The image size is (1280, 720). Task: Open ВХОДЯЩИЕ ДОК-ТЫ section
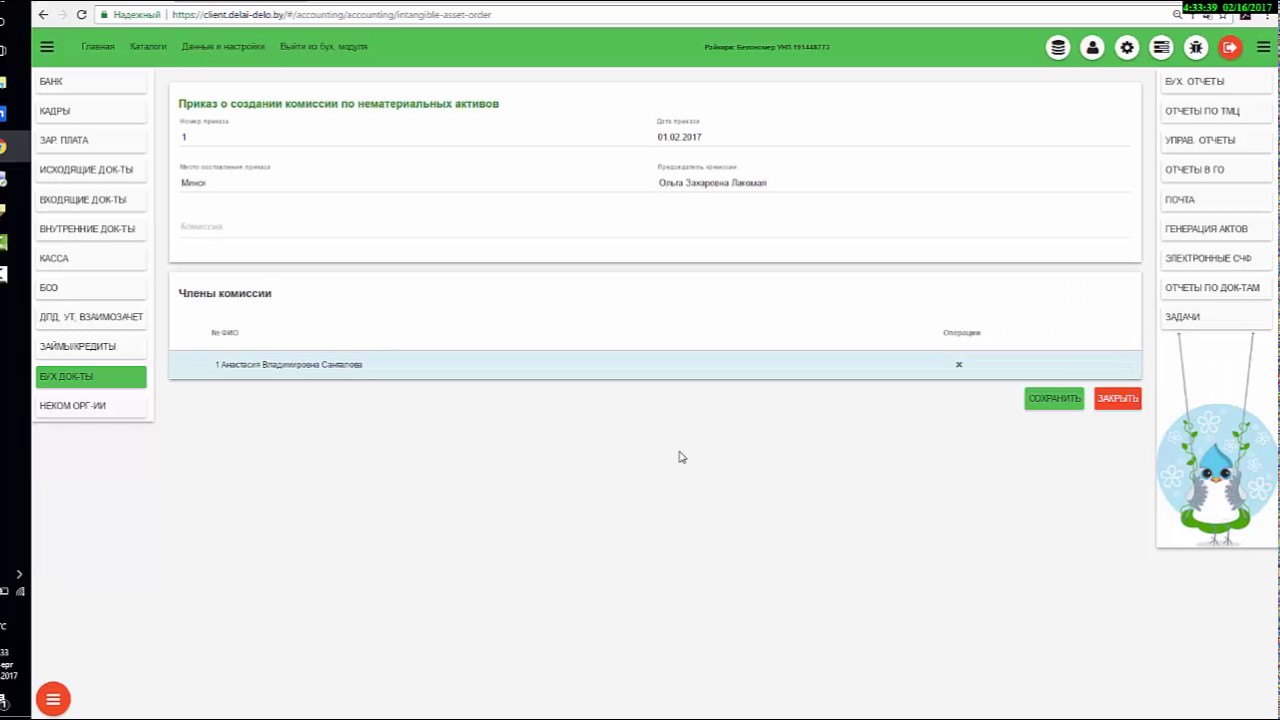pos(91,200)
